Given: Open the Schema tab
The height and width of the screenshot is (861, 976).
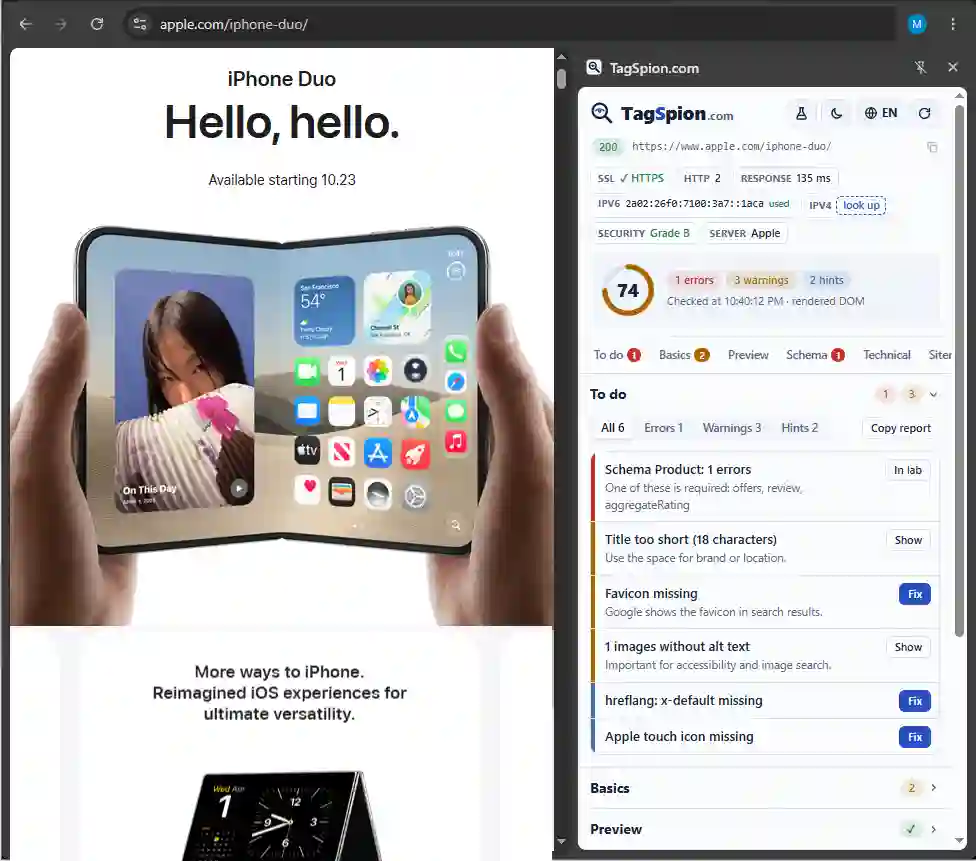Looking at the screenshot, I should pos(815,355).
